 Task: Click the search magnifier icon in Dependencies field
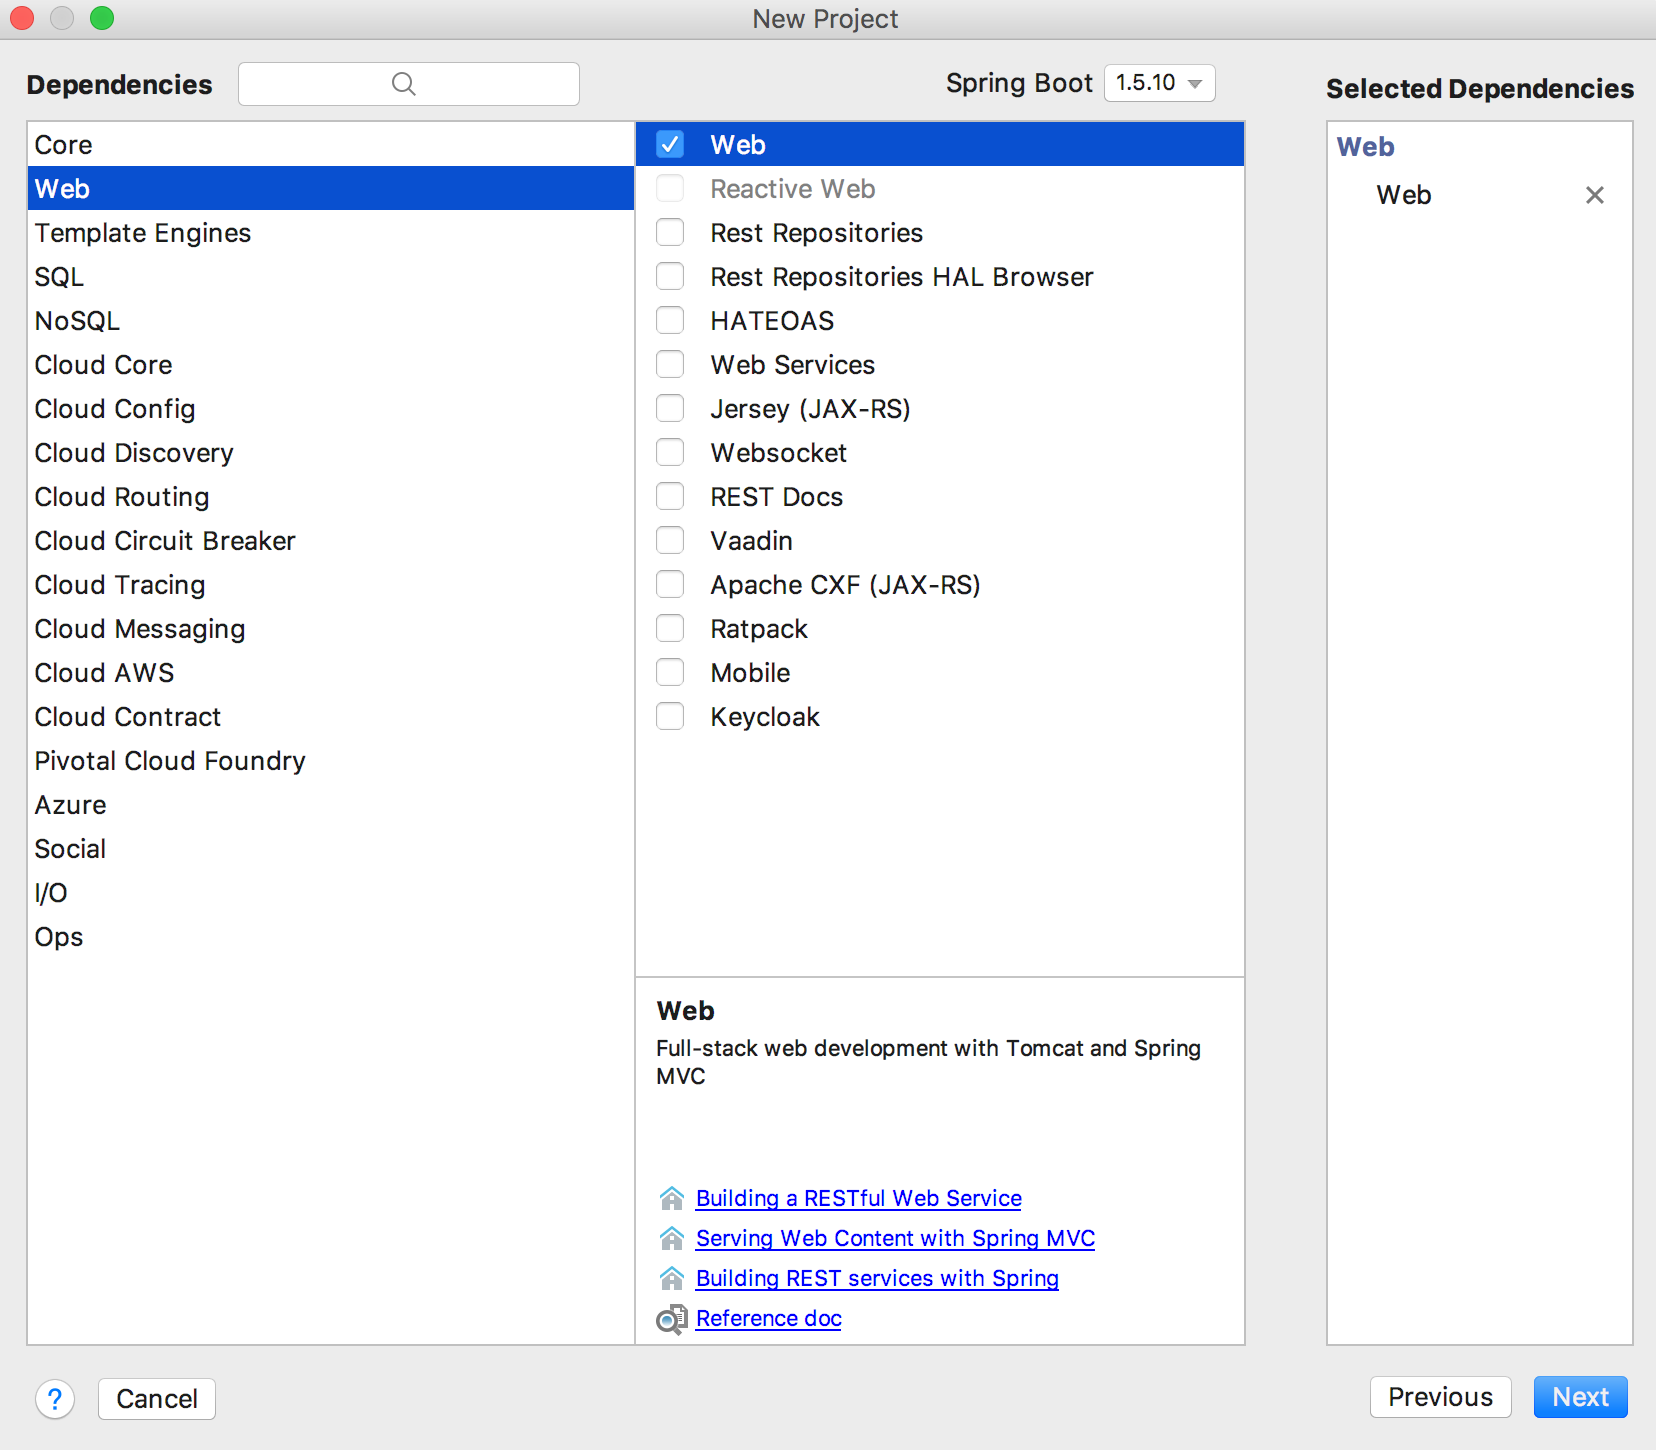pyautogui.click(x=404, y=84)
